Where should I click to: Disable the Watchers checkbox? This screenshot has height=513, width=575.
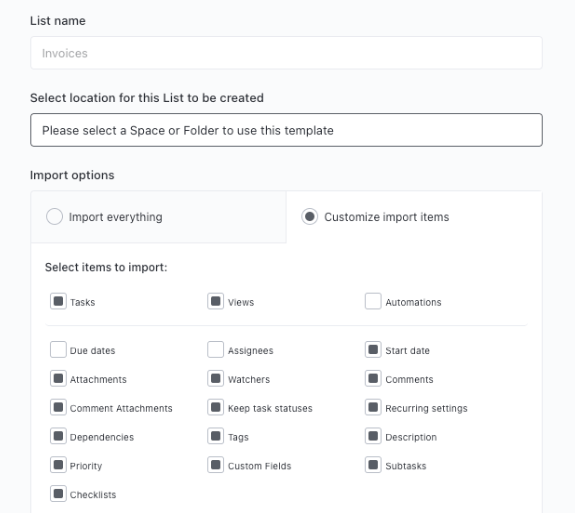(x=216, y=378)
